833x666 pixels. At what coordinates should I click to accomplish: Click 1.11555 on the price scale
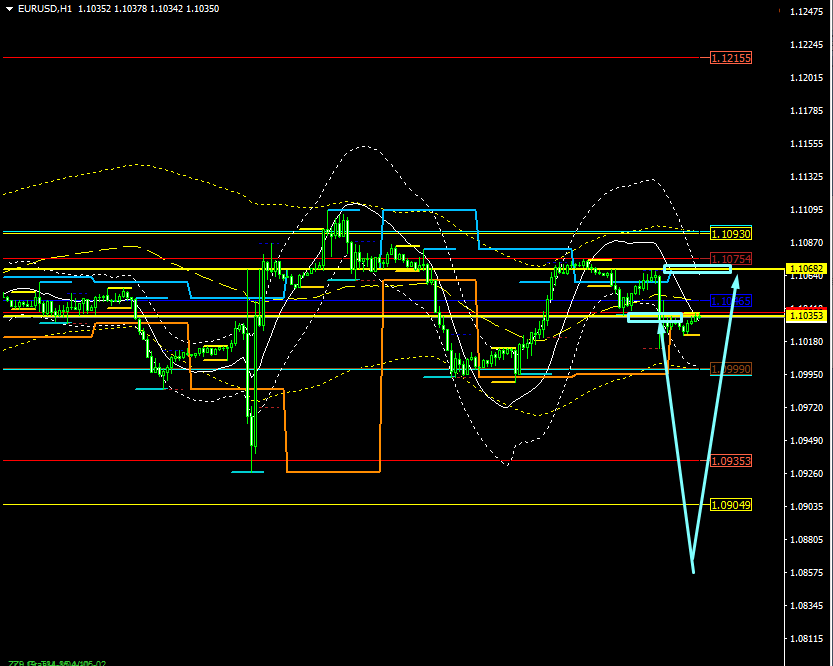point(806,143)
